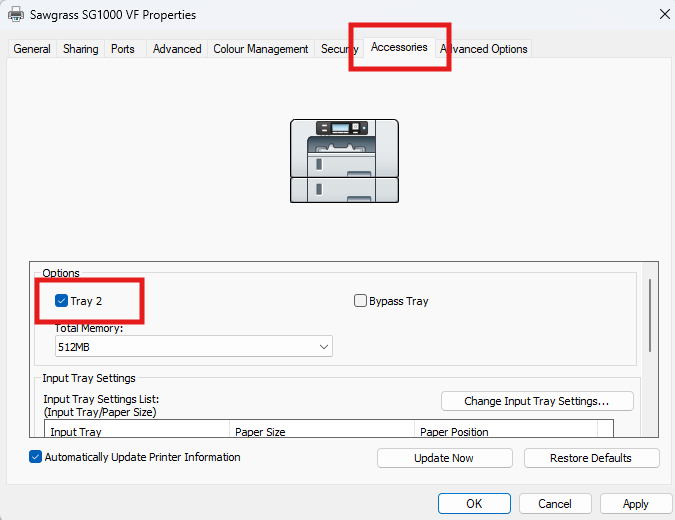Screen dimensions: 675x520
Task: Enable the Bypass Tray option
Action: pyautogui.click(x=360, y=300)
